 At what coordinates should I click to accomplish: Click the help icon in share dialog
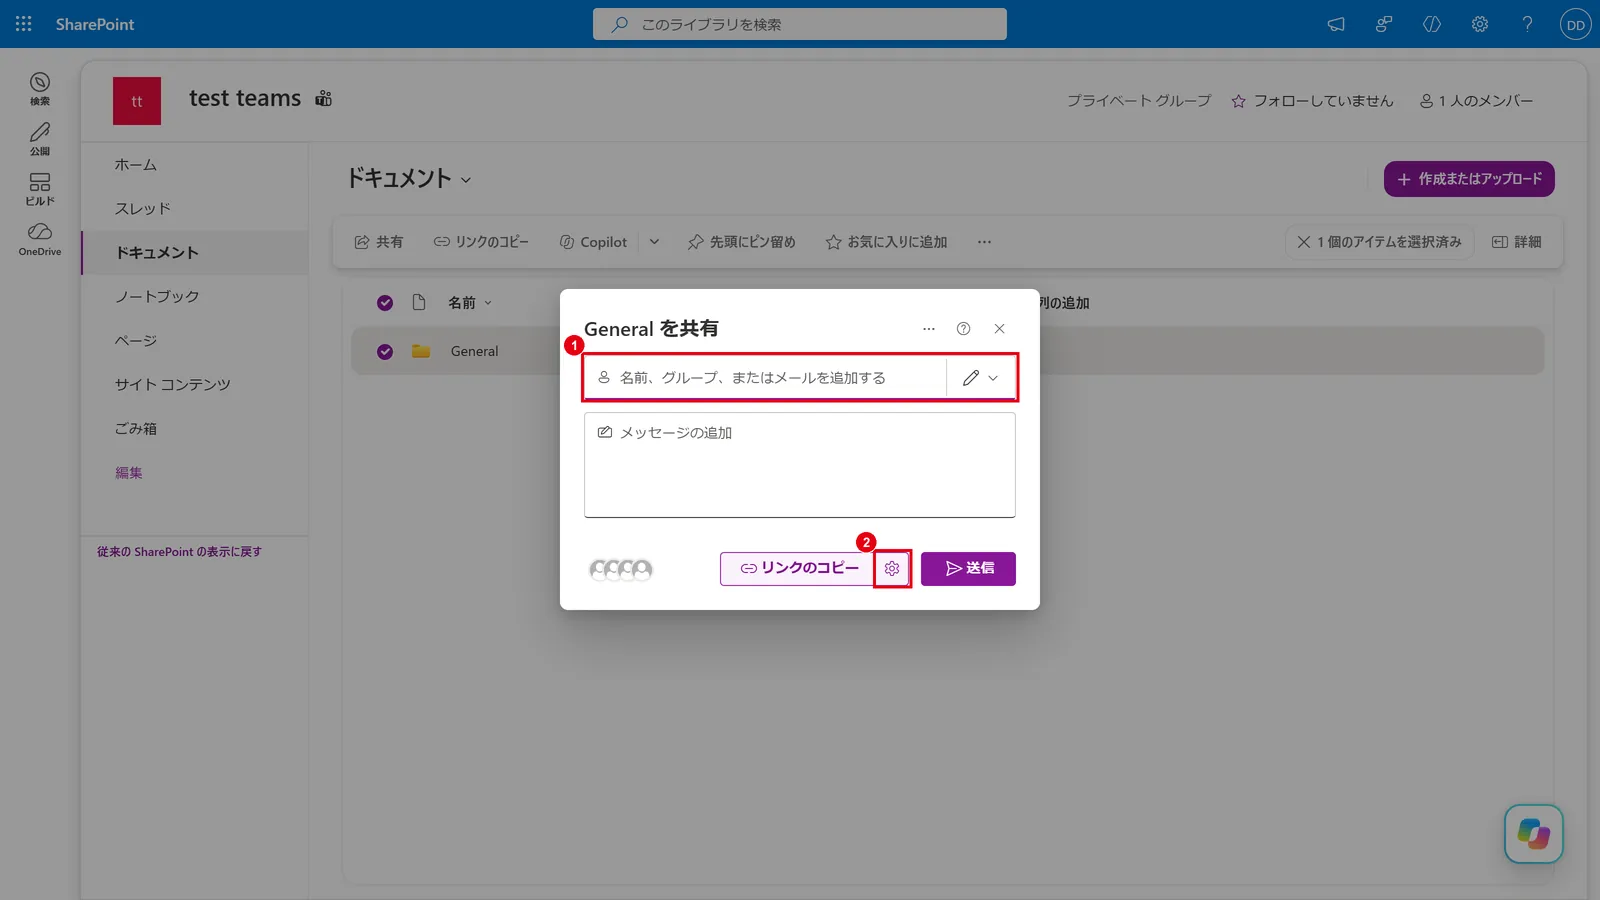pyautogui.click(x=963, y=329)
